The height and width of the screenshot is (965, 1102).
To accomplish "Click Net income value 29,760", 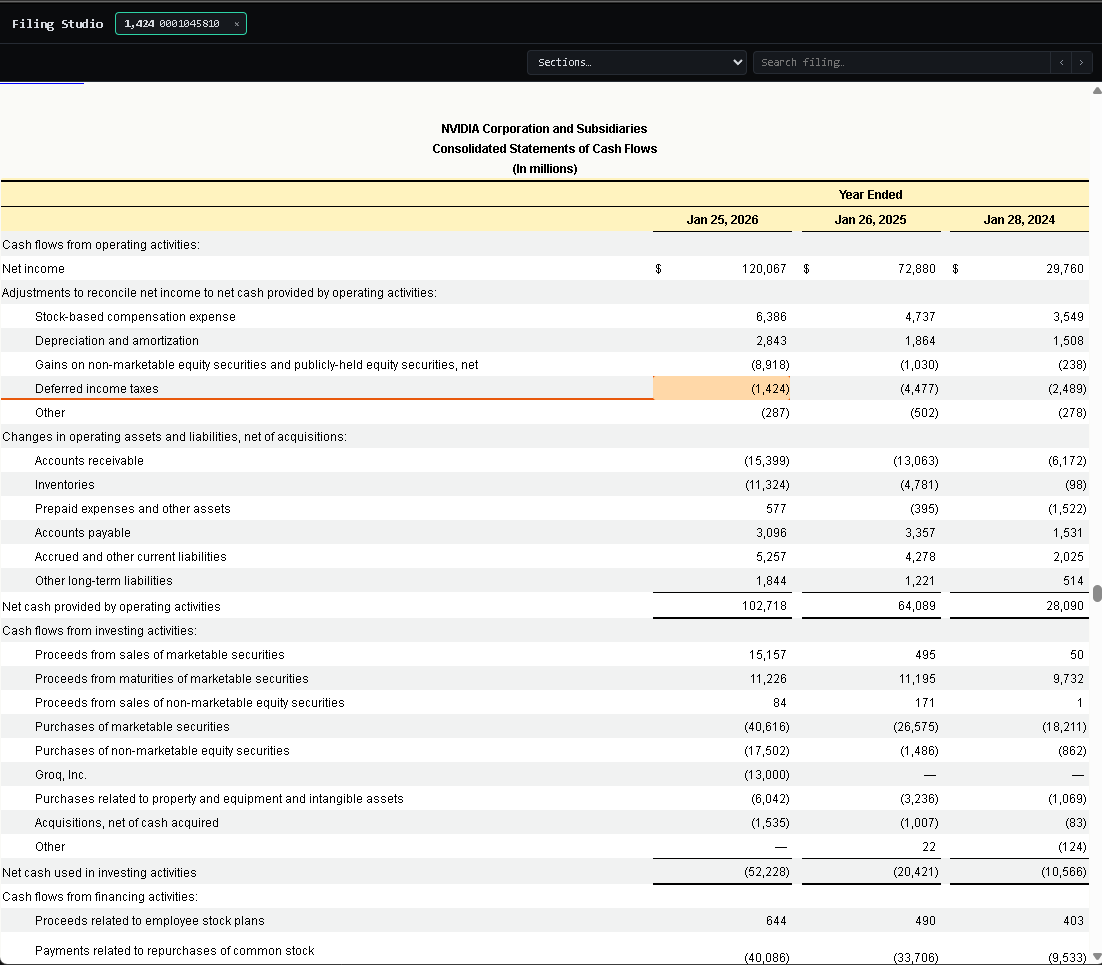I will click(x=1065, y=268).
